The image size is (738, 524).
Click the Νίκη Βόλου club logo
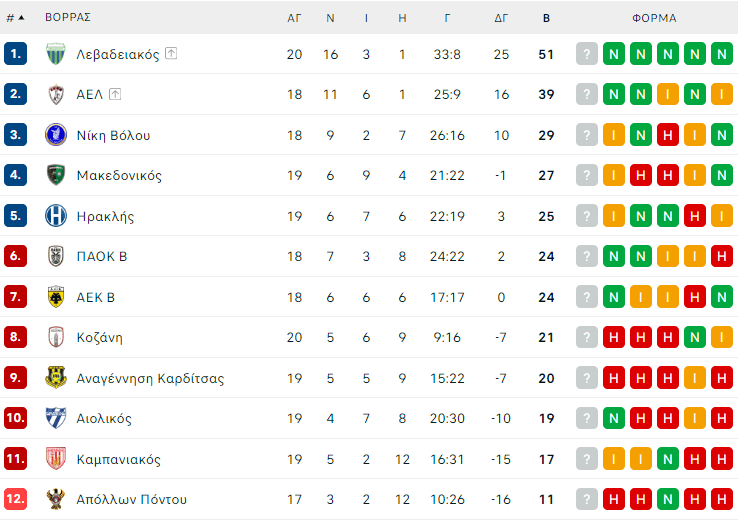56,135
